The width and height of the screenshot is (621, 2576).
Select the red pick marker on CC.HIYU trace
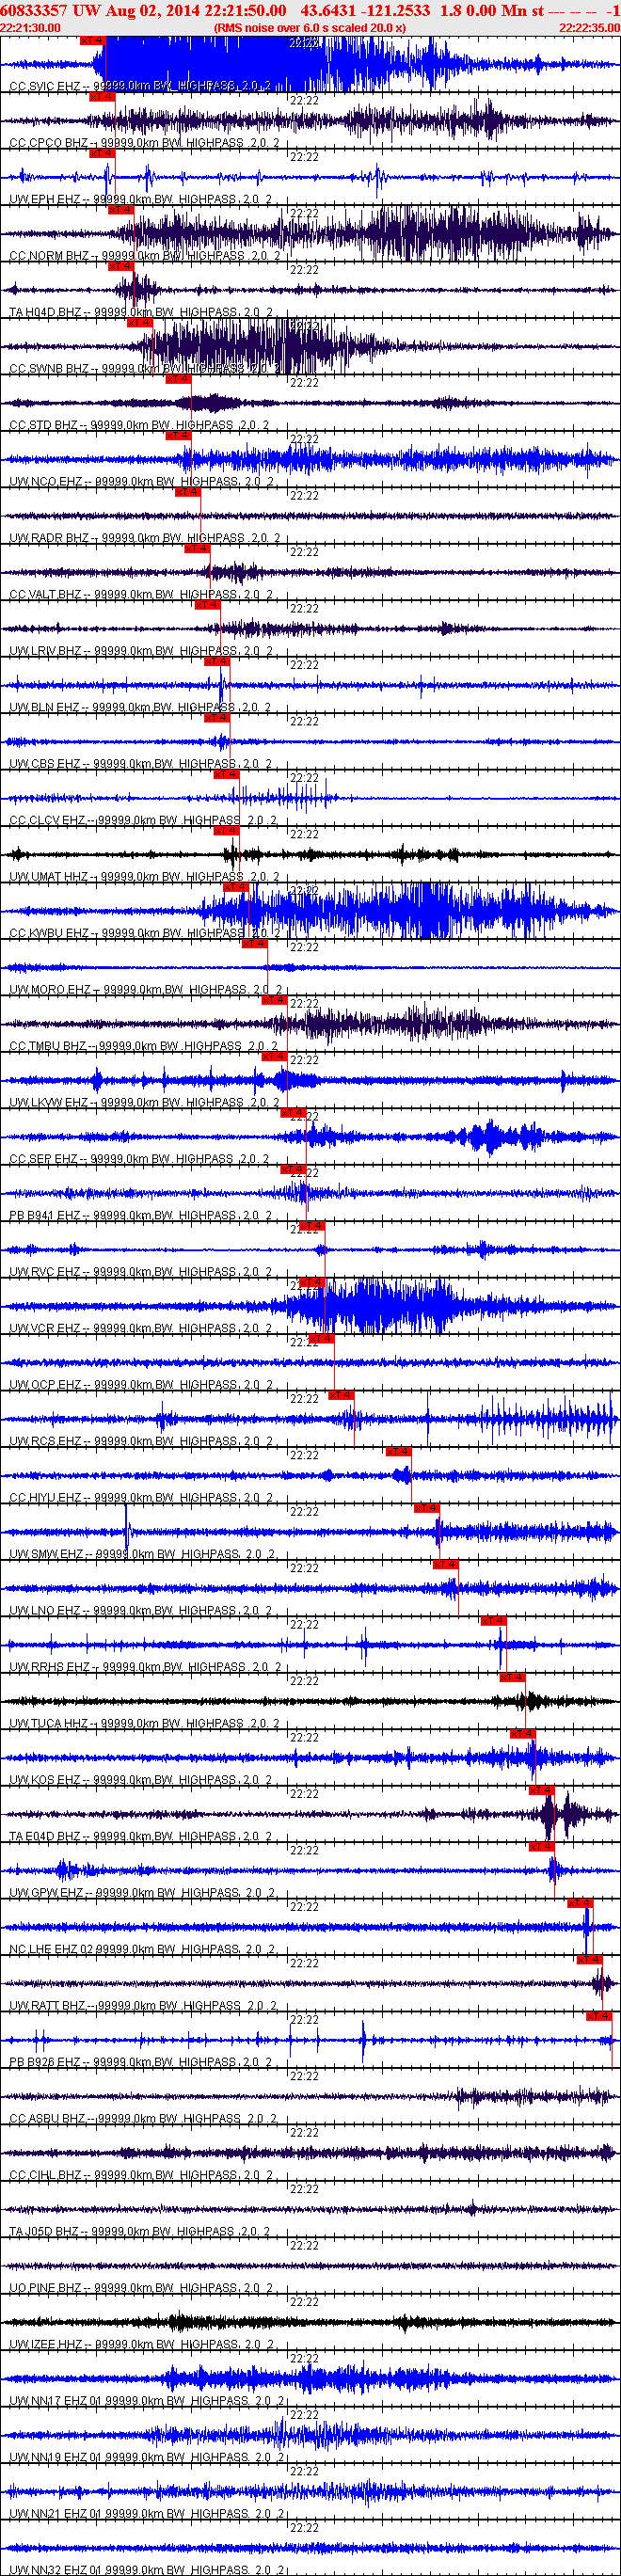[x=398, y=1451]
